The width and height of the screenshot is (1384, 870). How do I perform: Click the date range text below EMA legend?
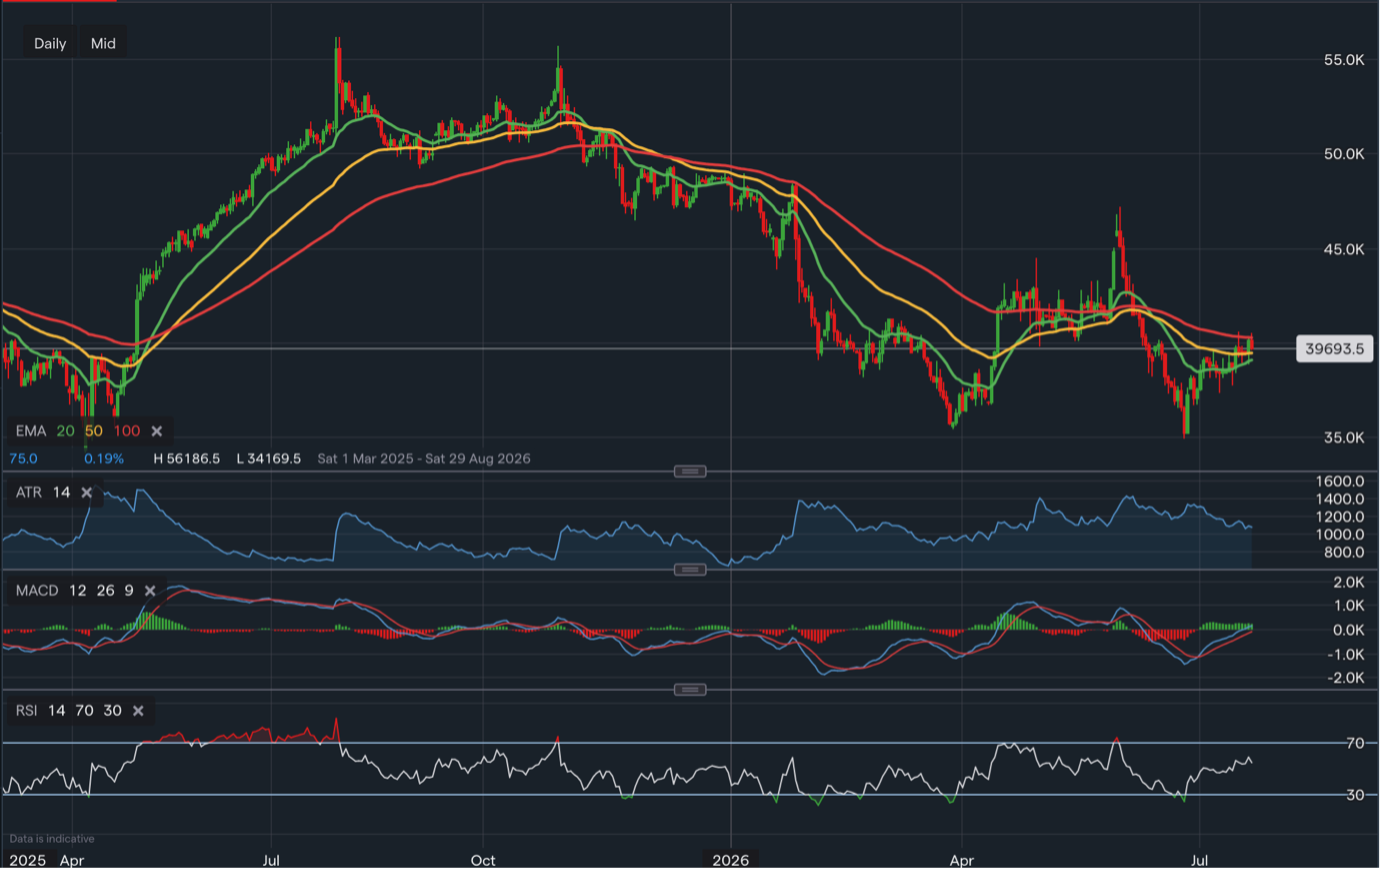424,459
